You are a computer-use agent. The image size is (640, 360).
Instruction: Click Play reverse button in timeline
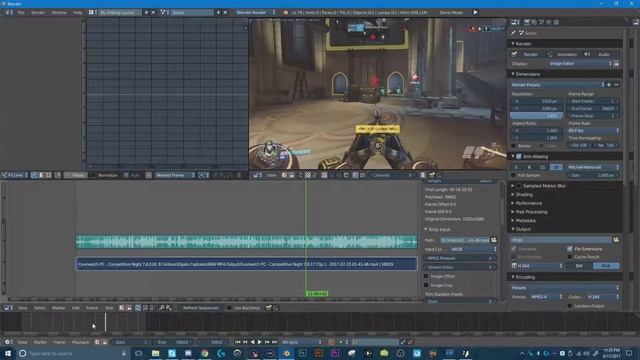(x=252, y=342)
